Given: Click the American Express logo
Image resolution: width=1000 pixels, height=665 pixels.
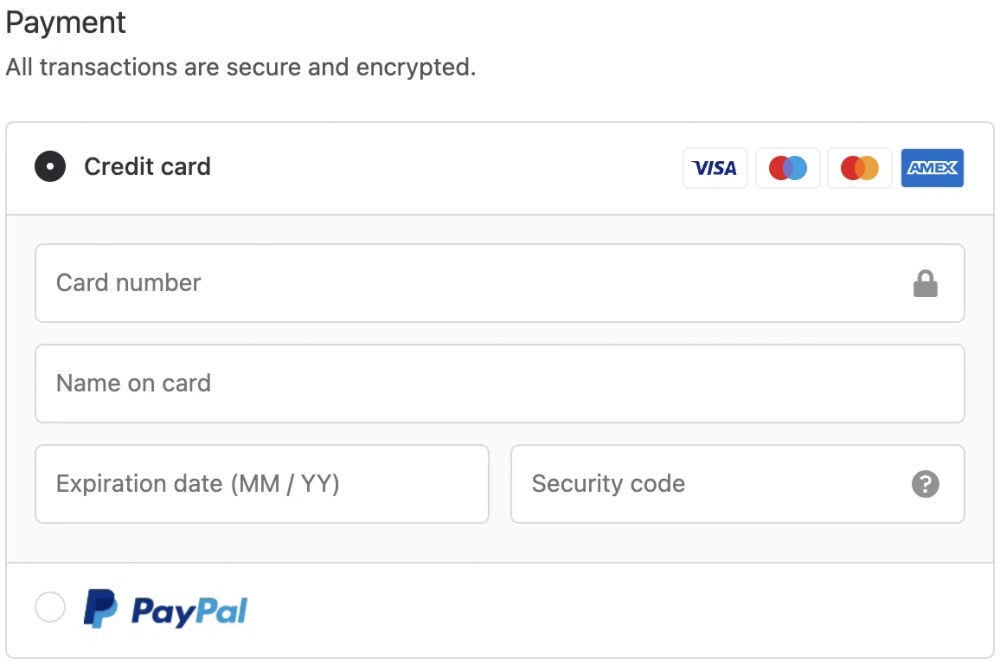Looking at the screenshot, I should [932, 168].
